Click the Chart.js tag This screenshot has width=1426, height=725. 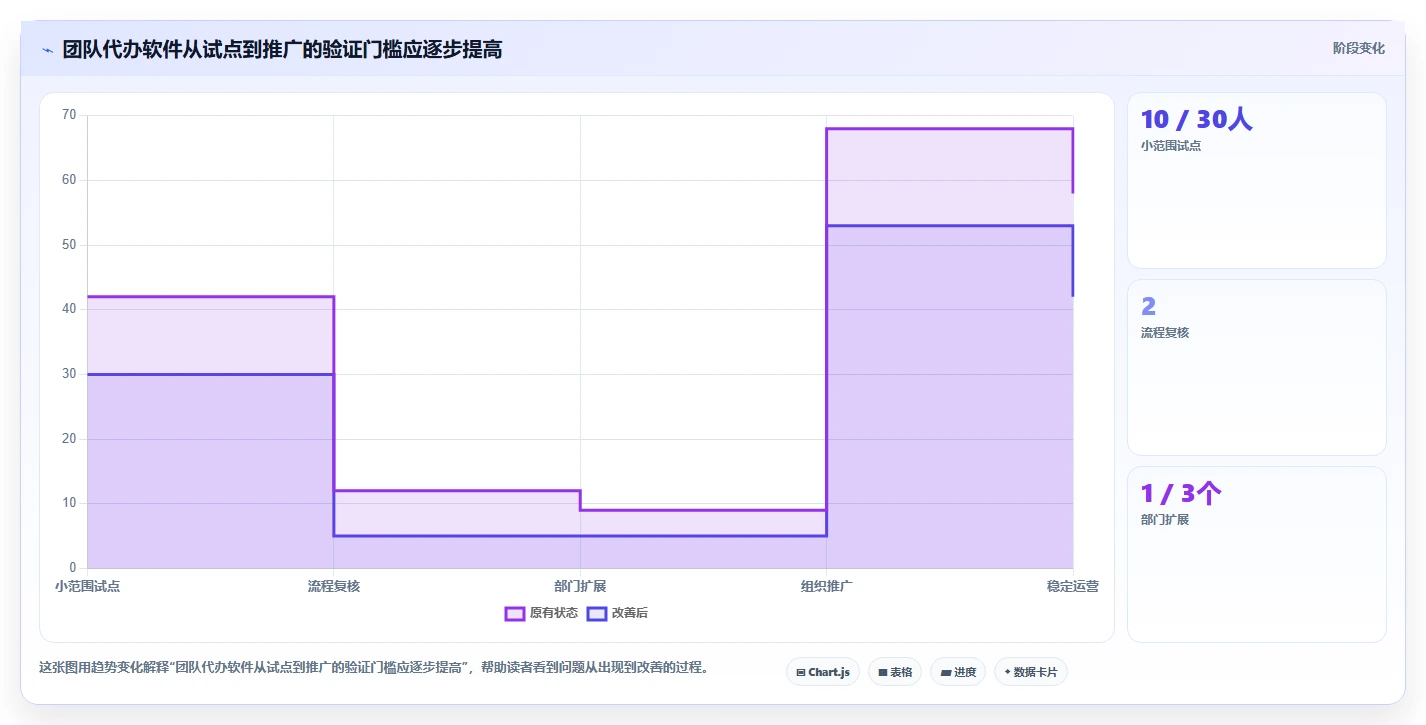823,672
